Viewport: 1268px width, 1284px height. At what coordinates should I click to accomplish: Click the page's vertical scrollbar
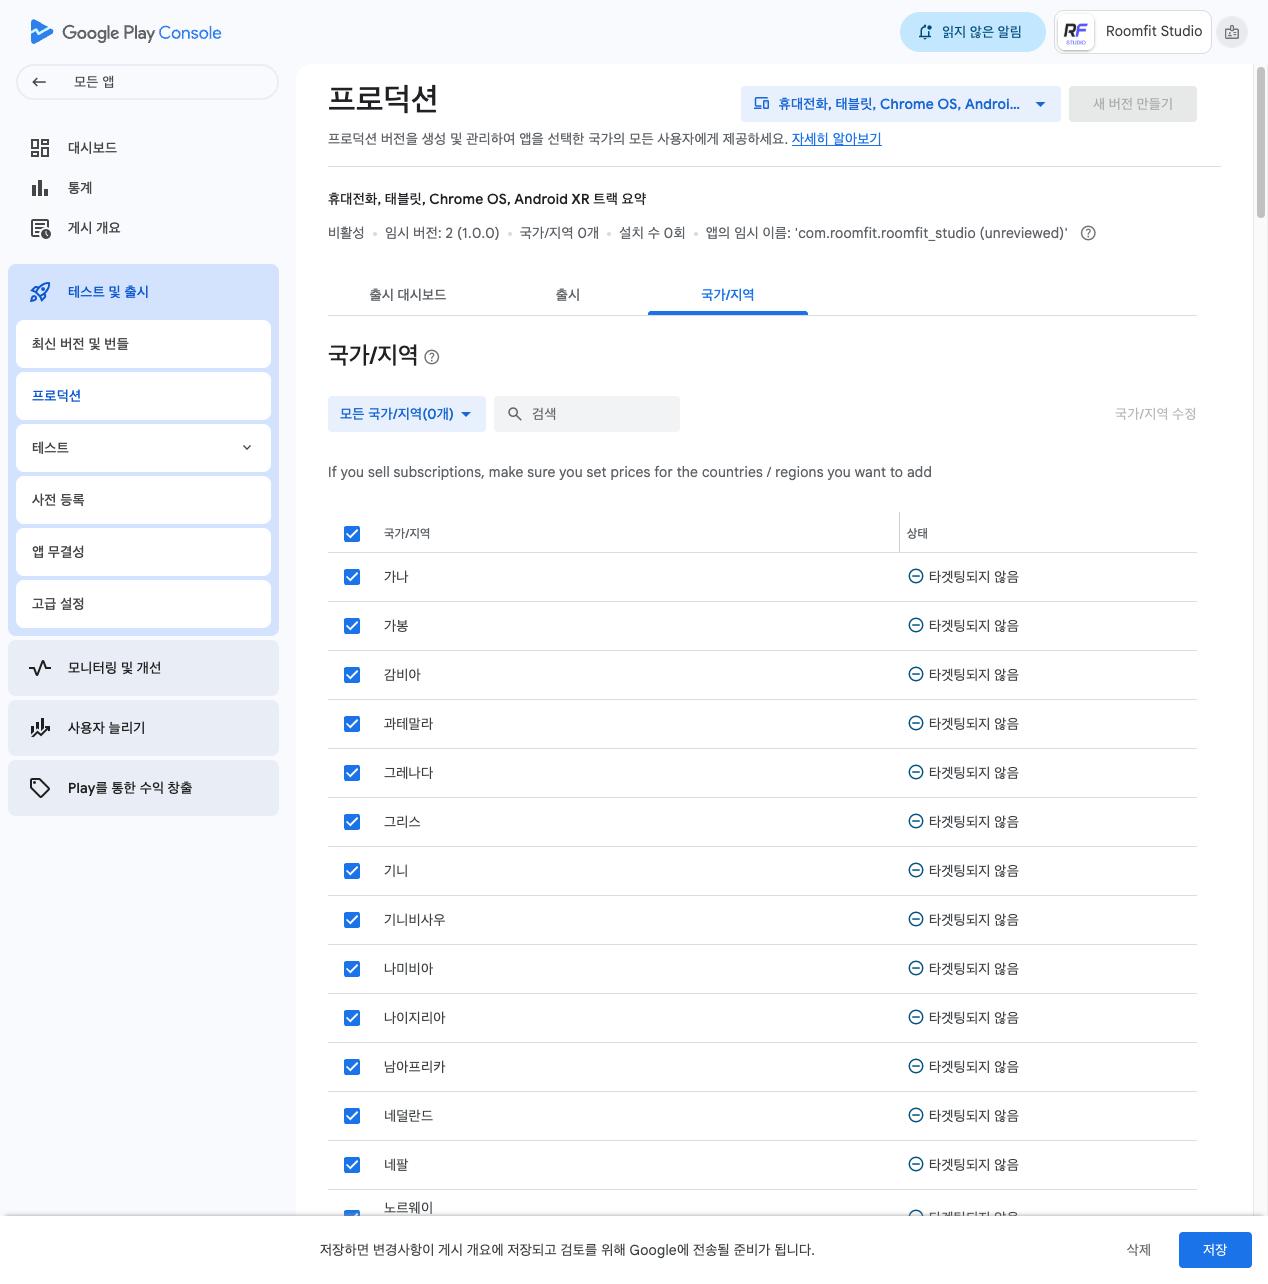pyautogui.click(x=1261, y=142)
